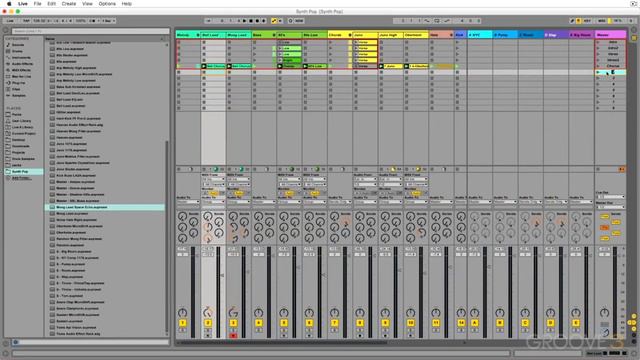640x360 pixels.
Task: Open the Plug-ins category in browser
Action: (18, 83)
